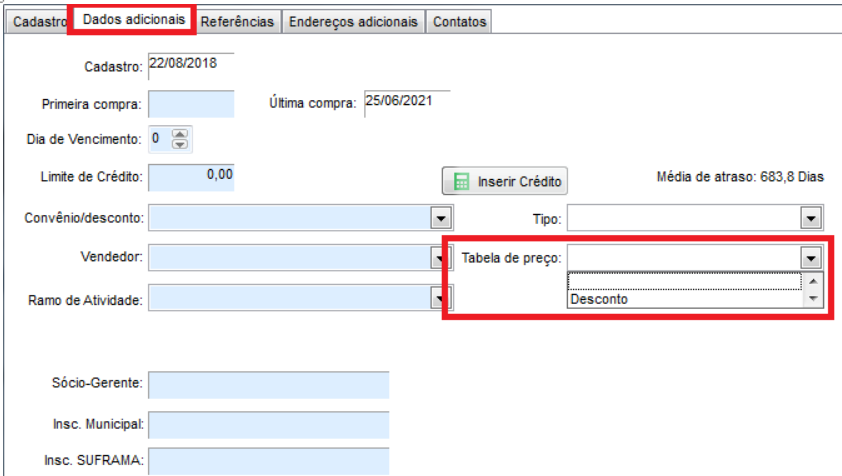
Task: Decrease Dia de Vencimento with down arrow
Action: pos(180,144)
